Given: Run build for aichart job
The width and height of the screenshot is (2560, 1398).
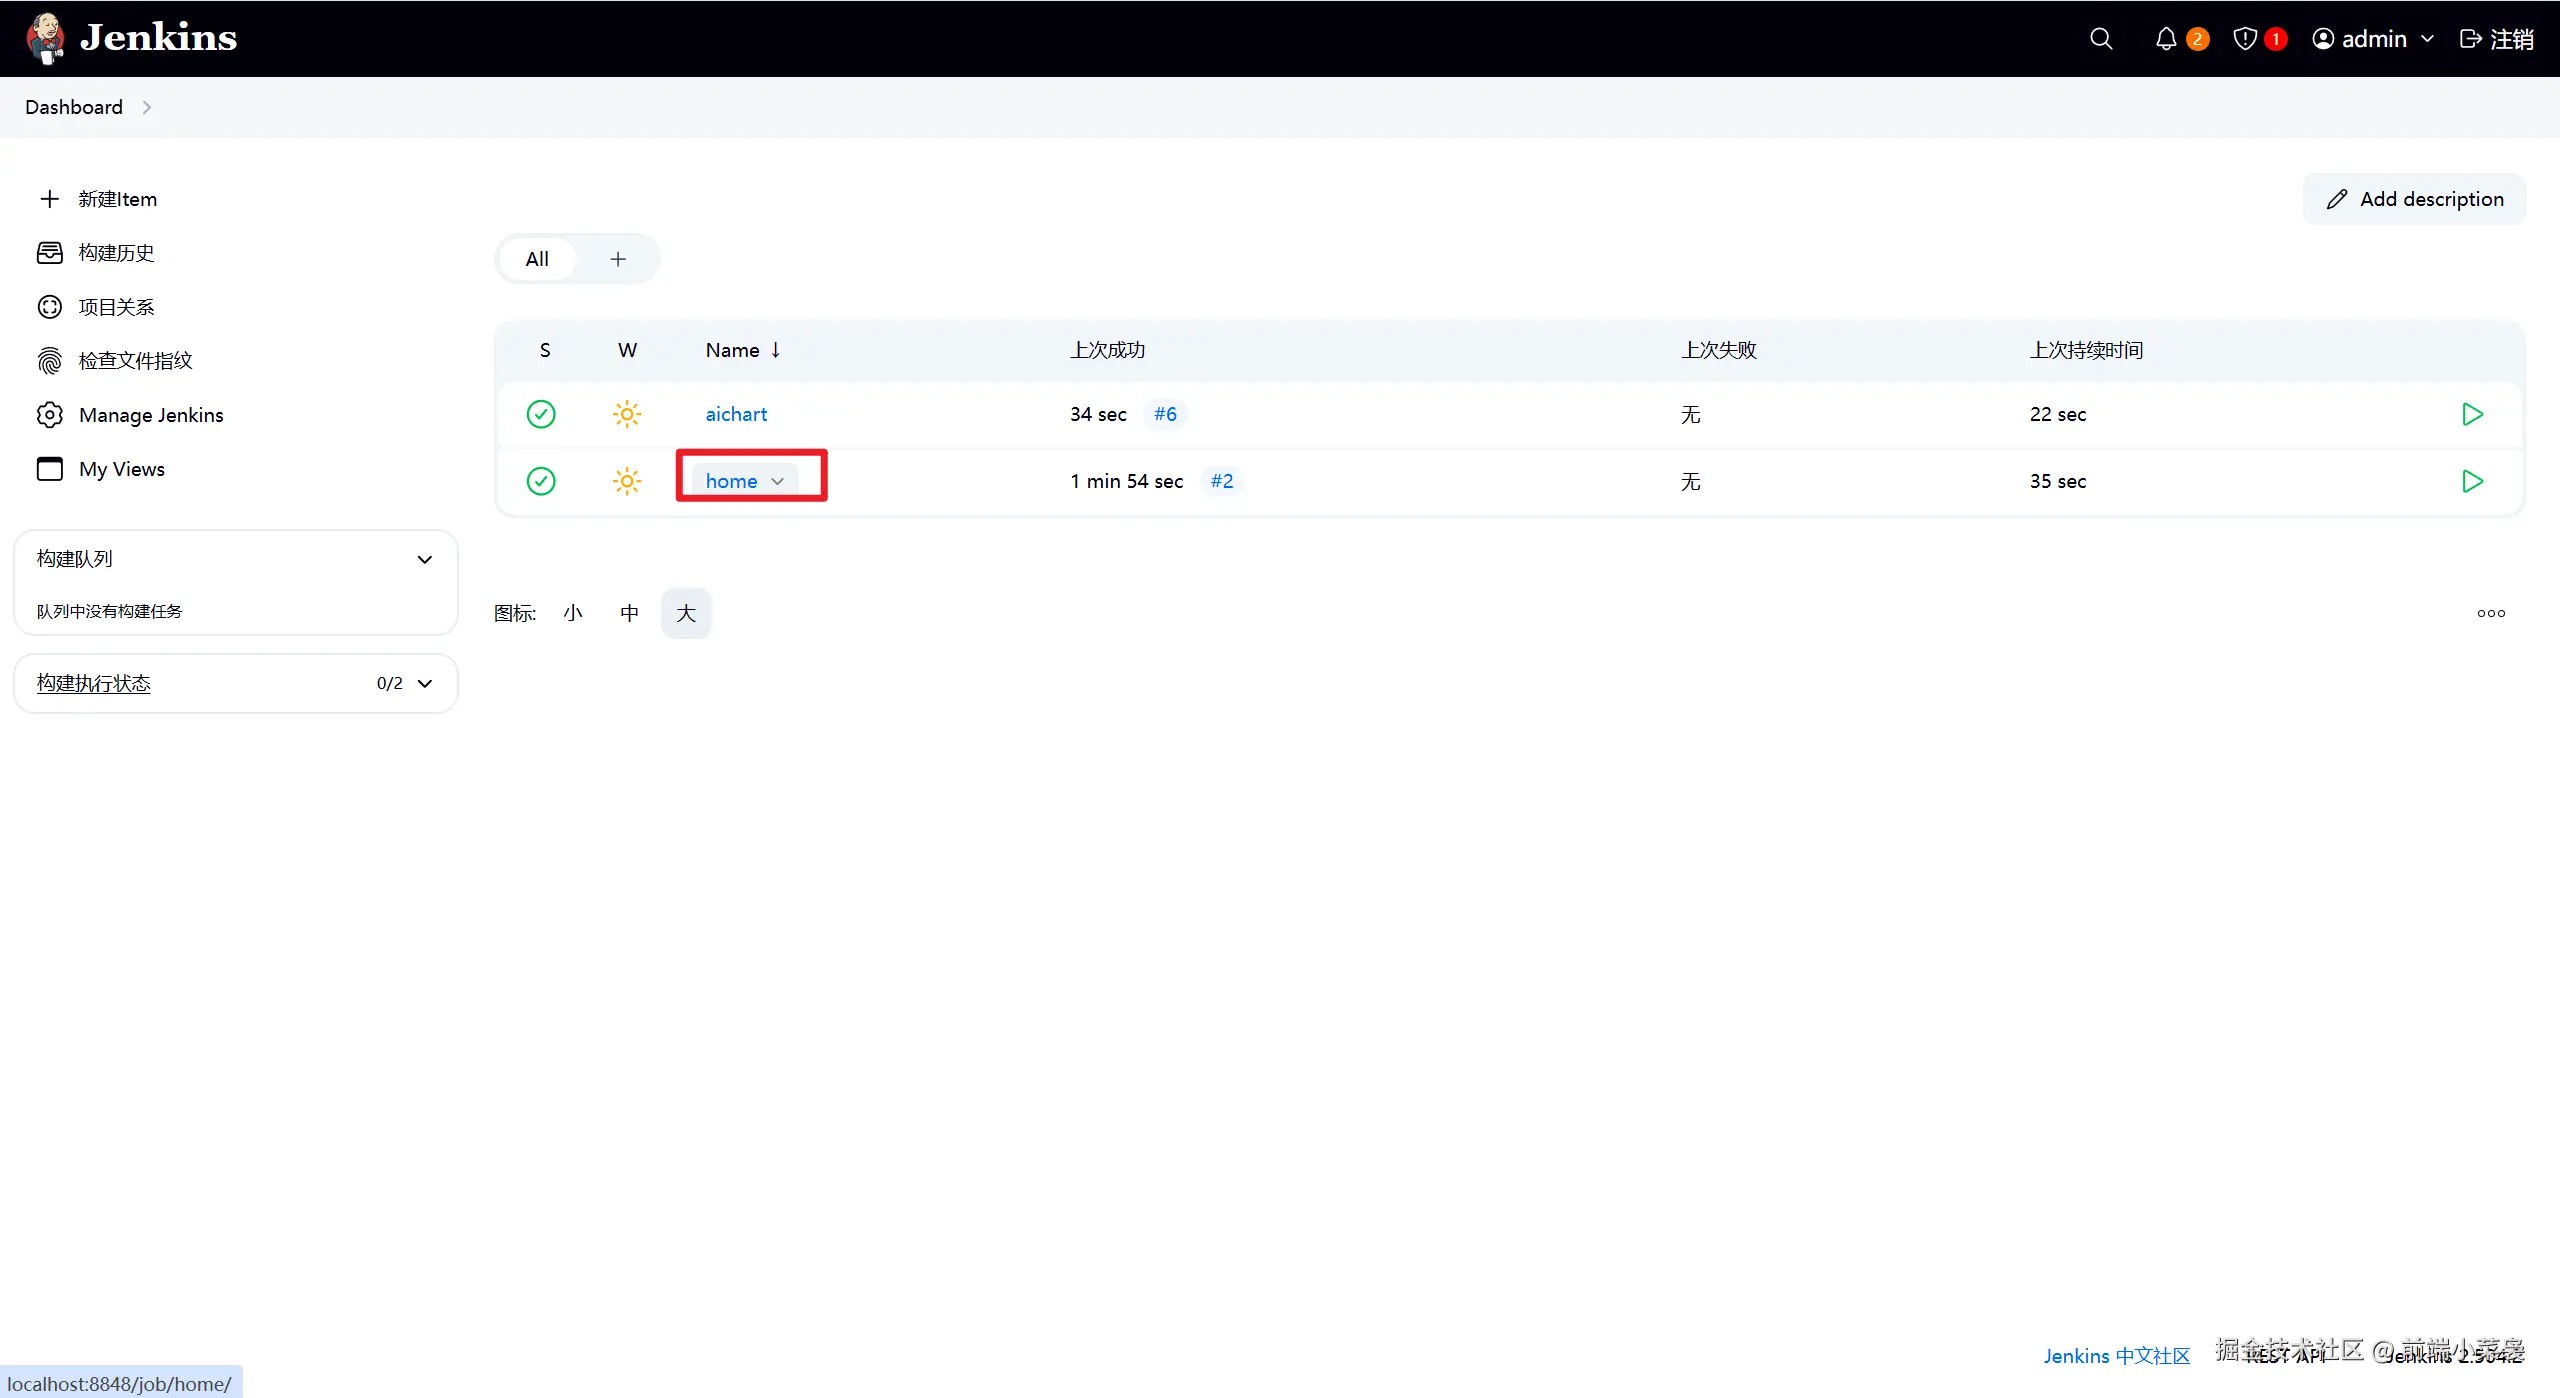Looking at the screenshot, I should 2472,414.
